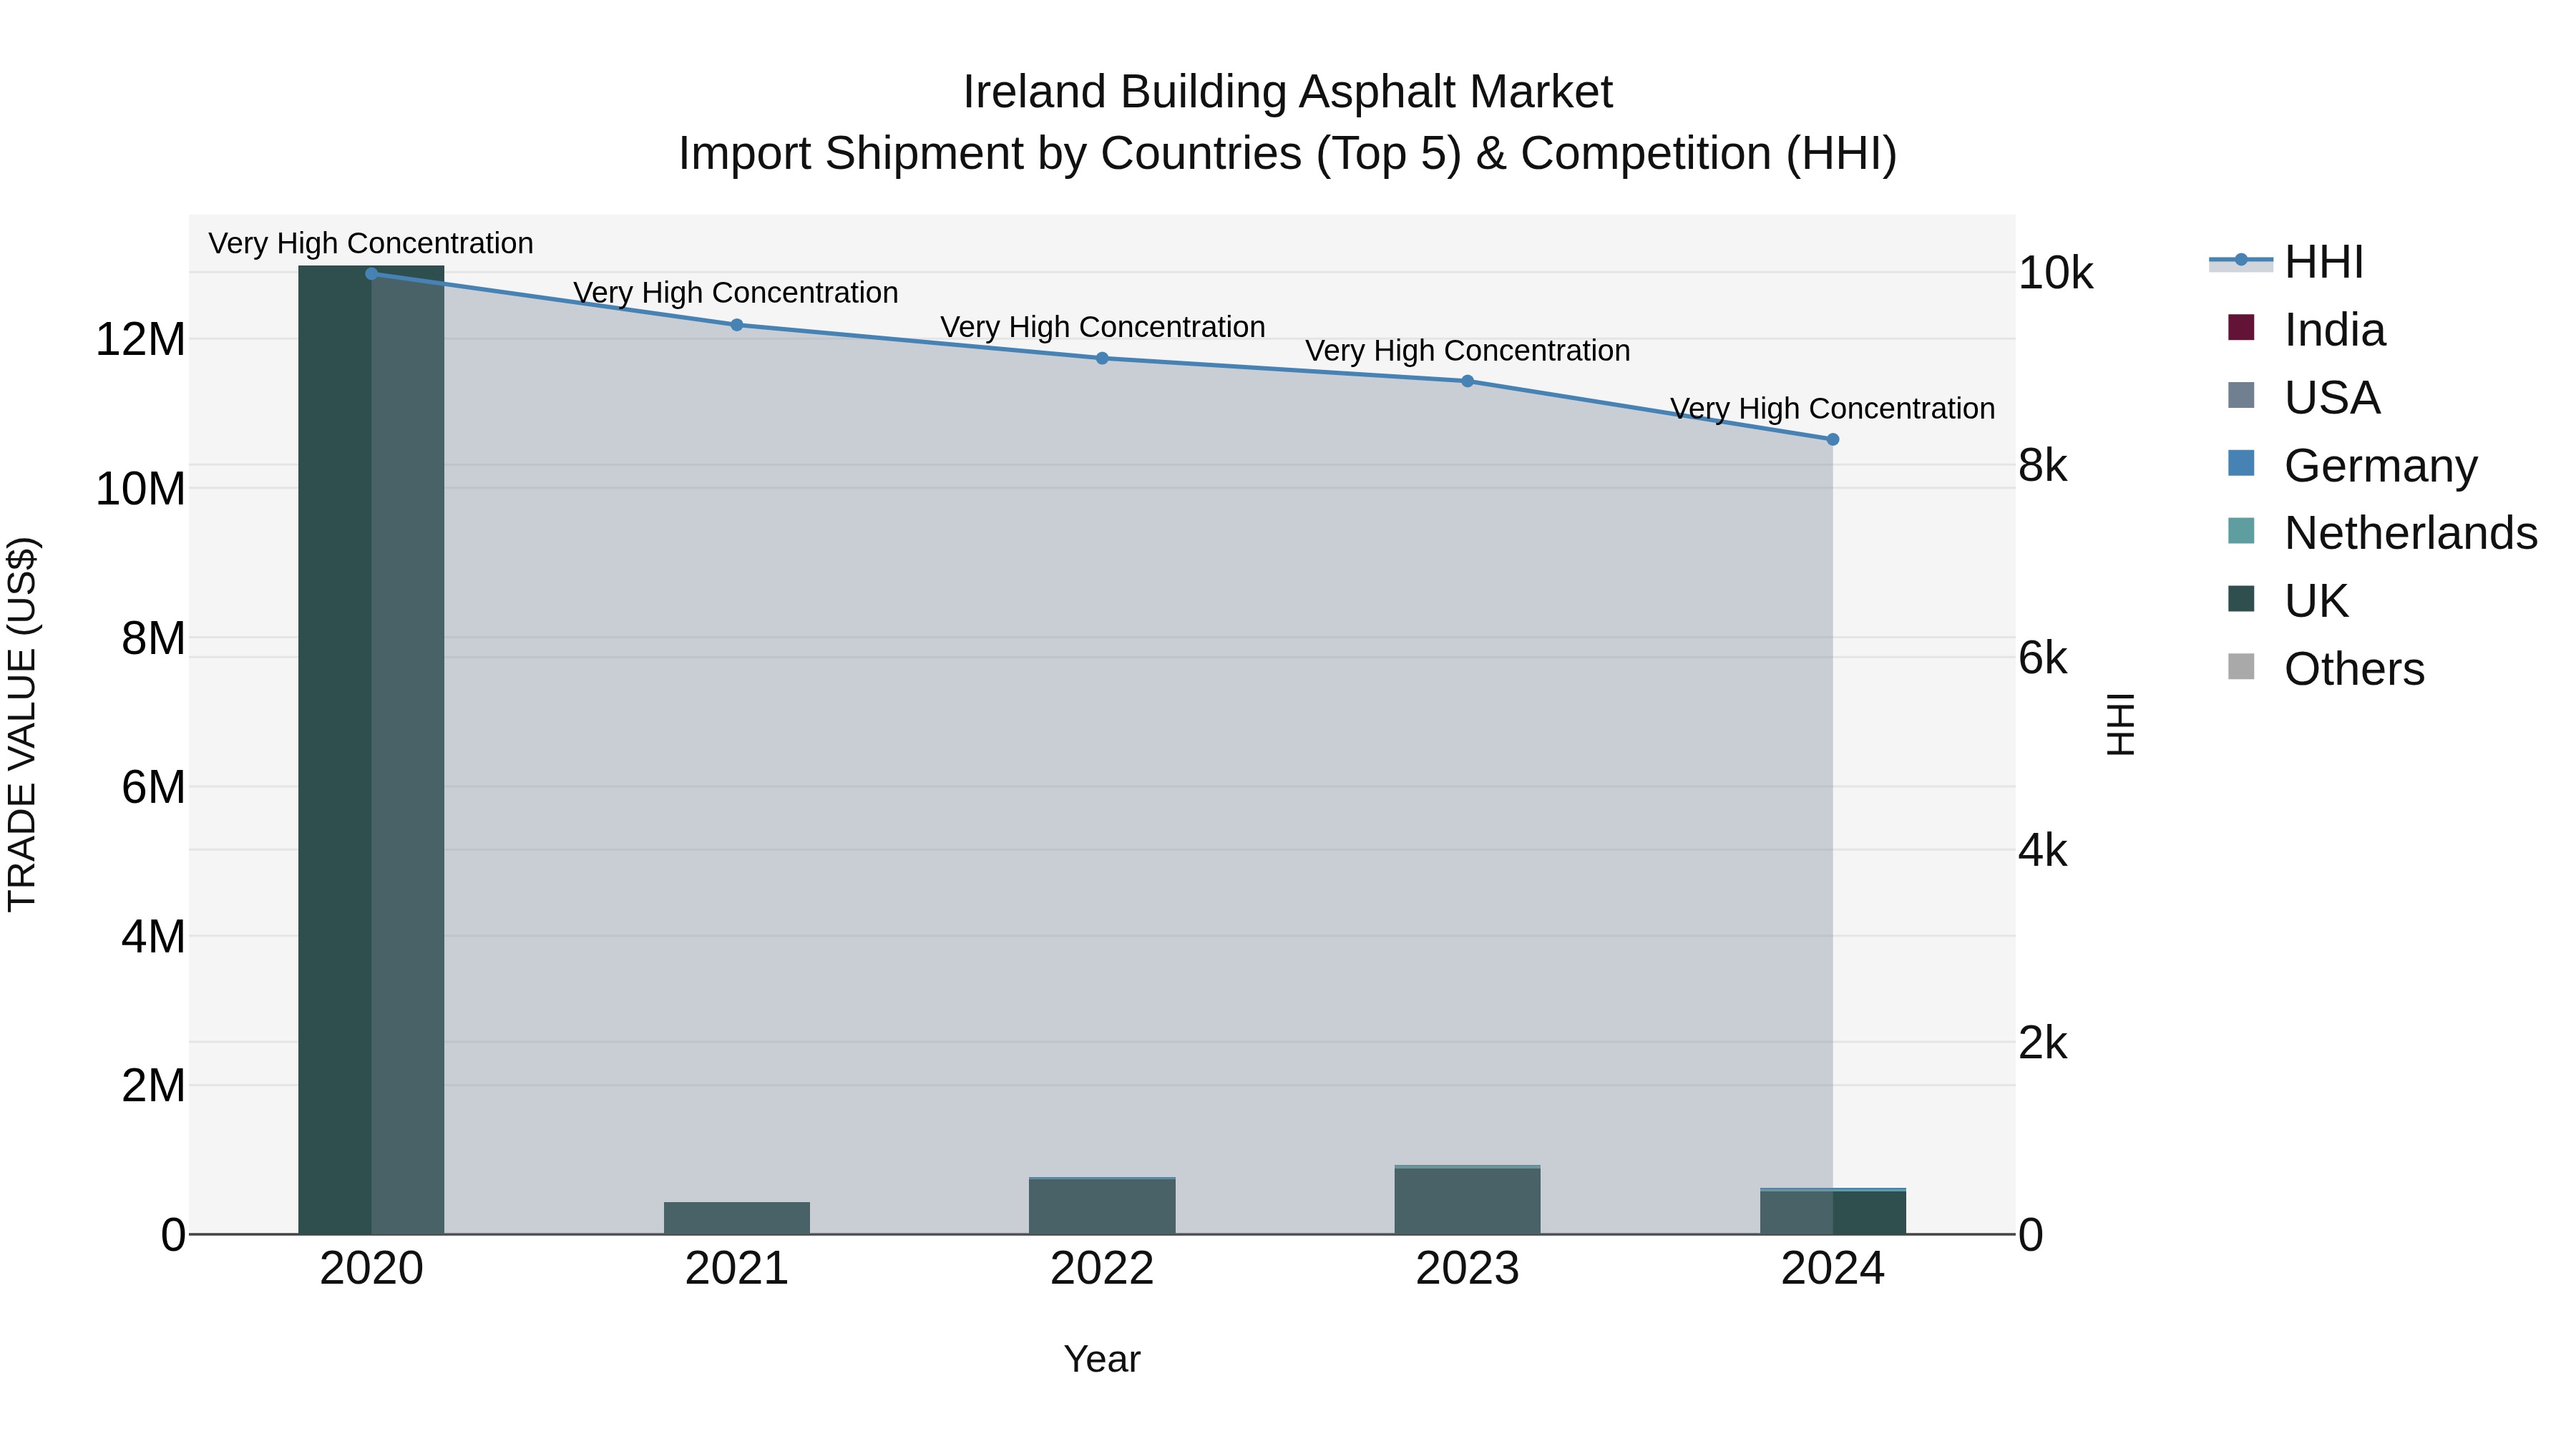Click the 6k HHI axis tick label
Viewport: 2576px width, 1449px height.
click(2043, 658)
